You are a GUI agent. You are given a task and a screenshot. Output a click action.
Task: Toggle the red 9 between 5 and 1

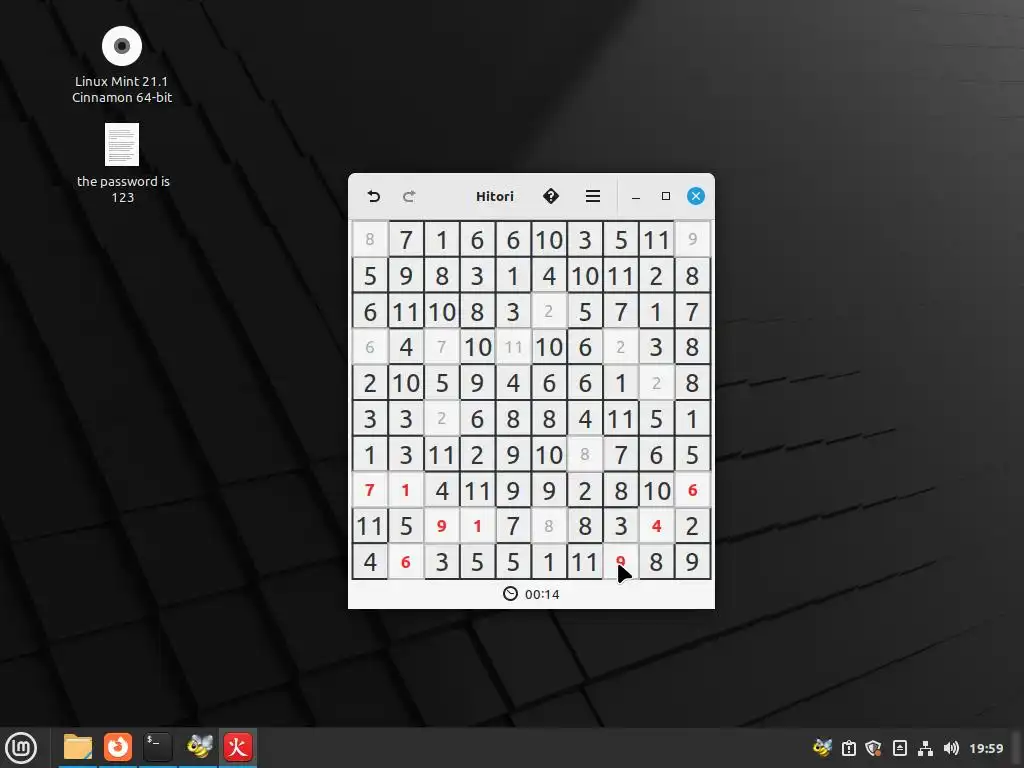coord(441,526)
